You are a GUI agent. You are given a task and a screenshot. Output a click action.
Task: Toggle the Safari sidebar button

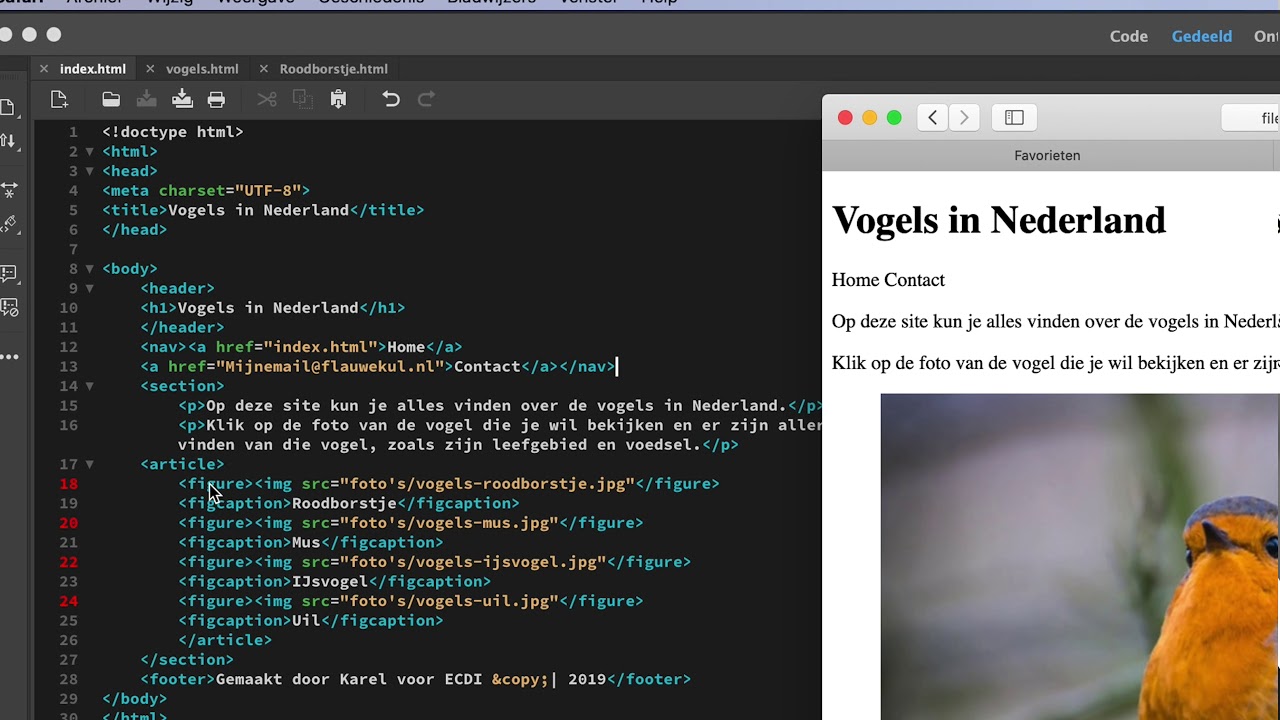[1014, 118]
